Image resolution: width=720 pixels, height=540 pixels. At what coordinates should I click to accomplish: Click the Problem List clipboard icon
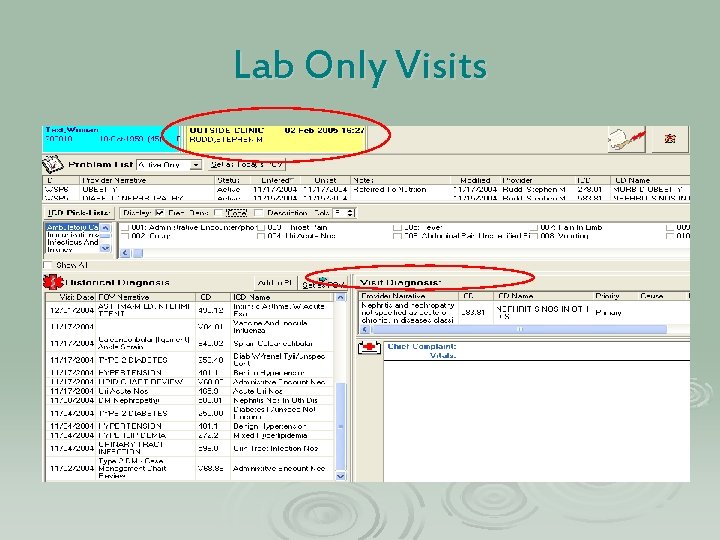[x=53, y=164]
